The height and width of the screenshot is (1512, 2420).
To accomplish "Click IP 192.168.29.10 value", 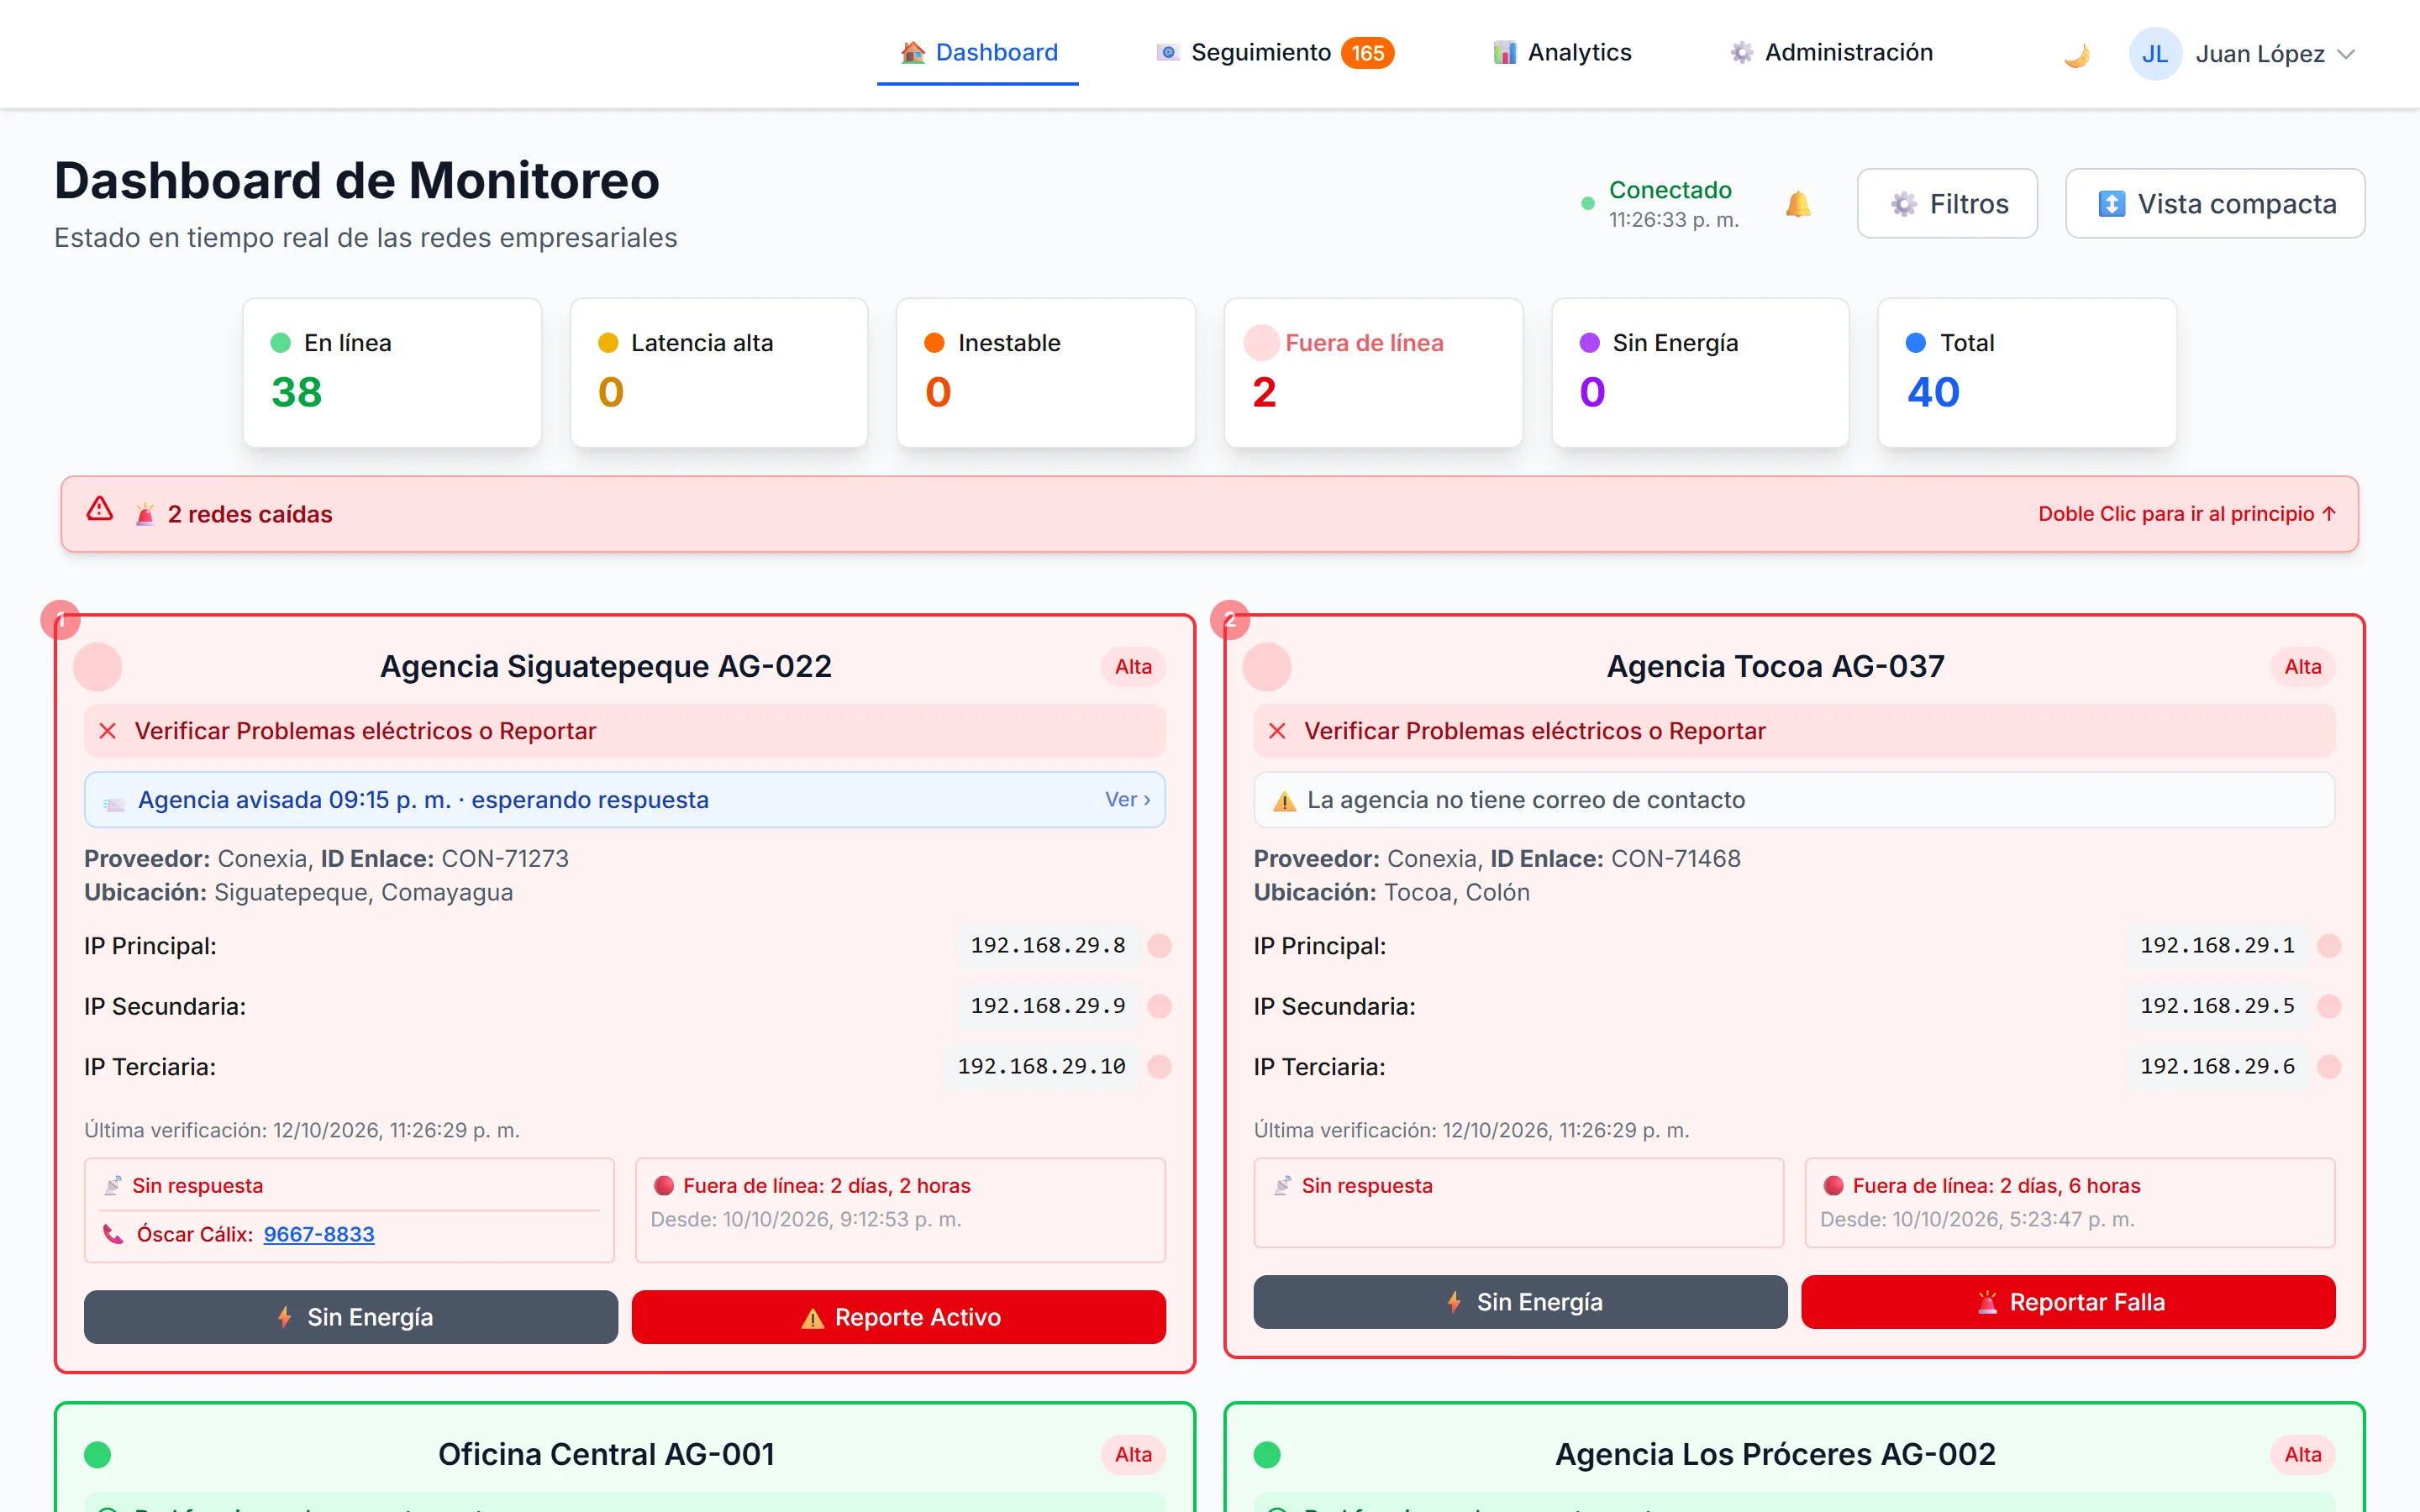I will click(1041, 1067).
